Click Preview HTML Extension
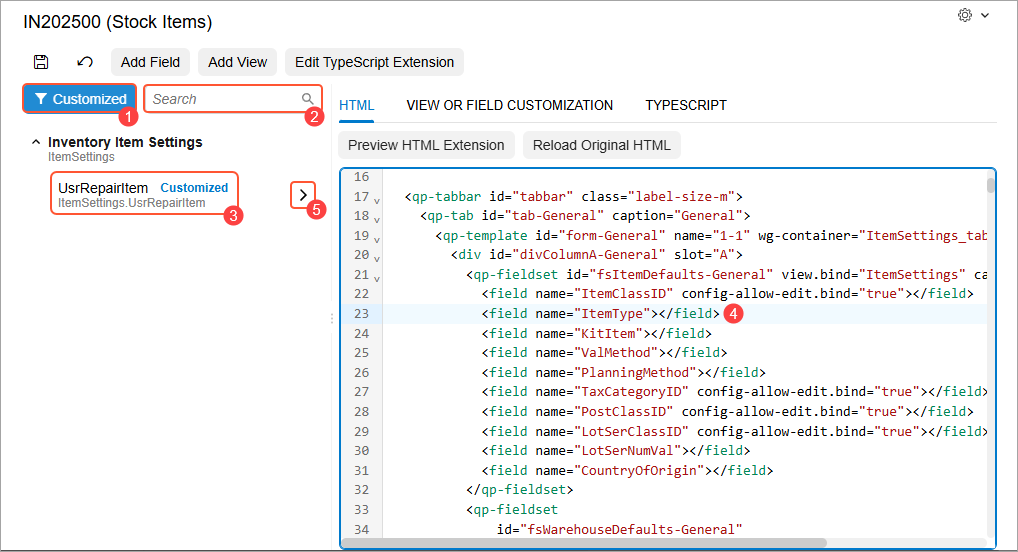This screenshot has height=552, width=1018. tap(426, 145)
